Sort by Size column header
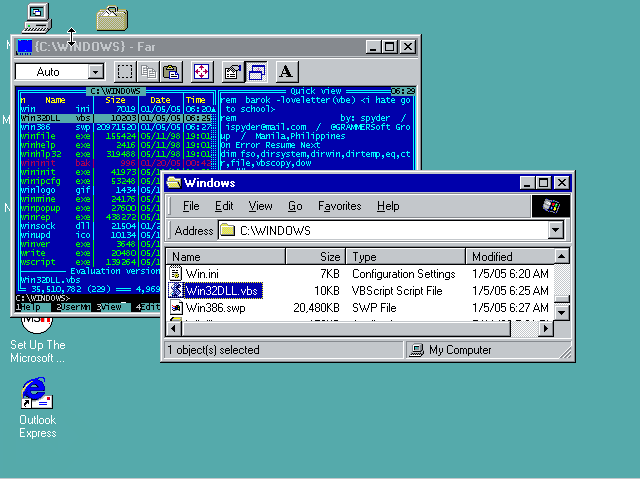Viewport: 640px width, 480px height. pos(316,257)
